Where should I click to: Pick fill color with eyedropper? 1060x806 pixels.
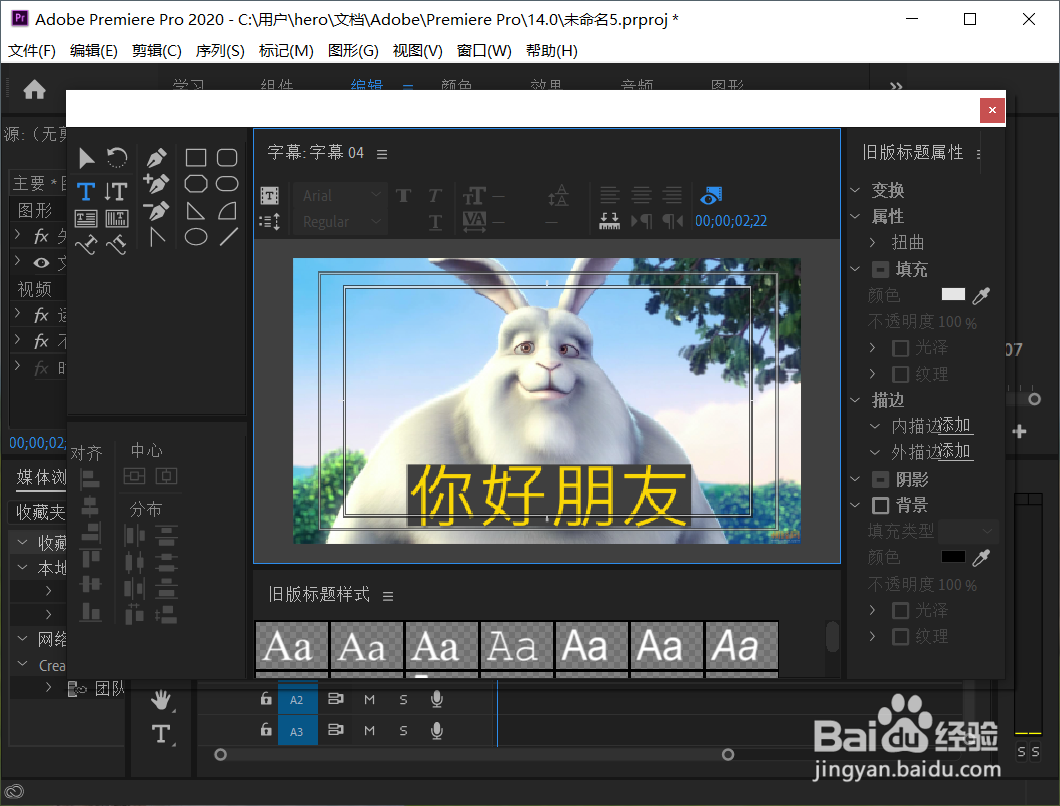pyautogui.click(x=981, y=295)
